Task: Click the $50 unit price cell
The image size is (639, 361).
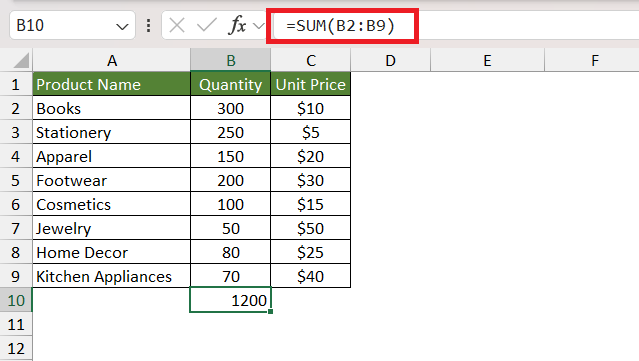Action: tap(311, 229)
